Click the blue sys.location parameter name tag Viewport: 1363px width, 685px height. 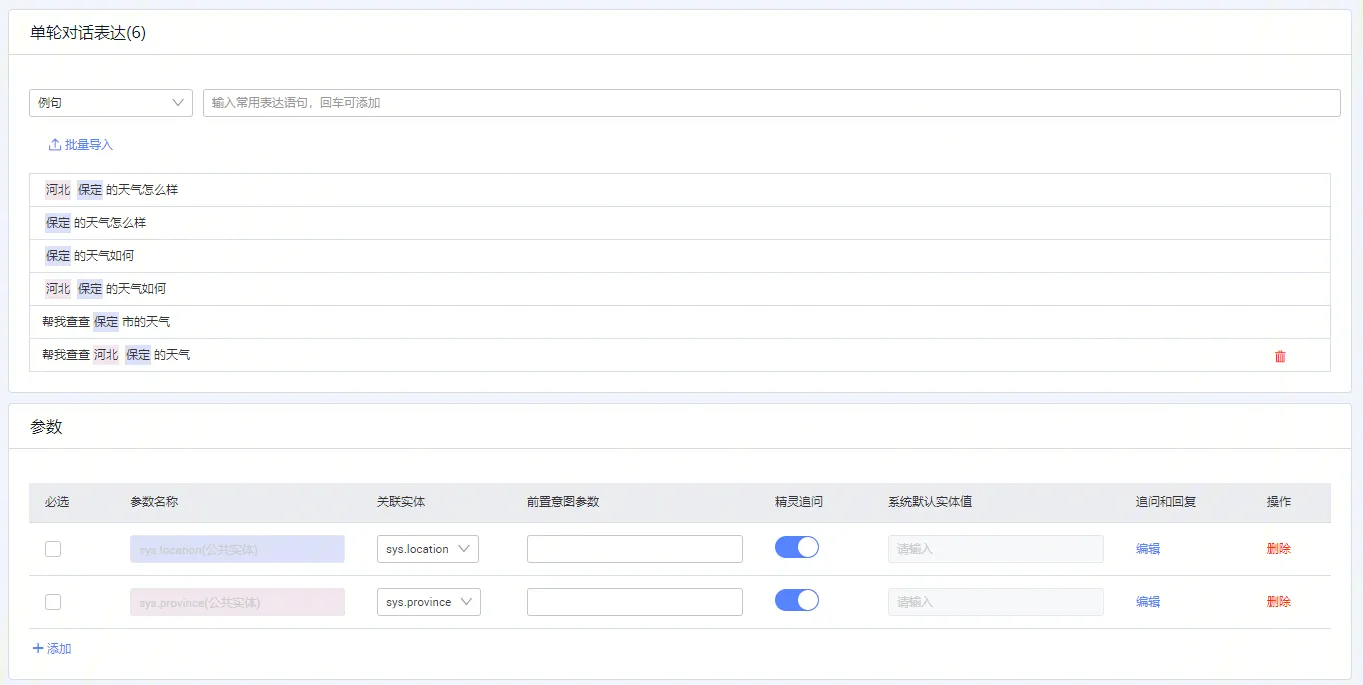pos(237,549)
